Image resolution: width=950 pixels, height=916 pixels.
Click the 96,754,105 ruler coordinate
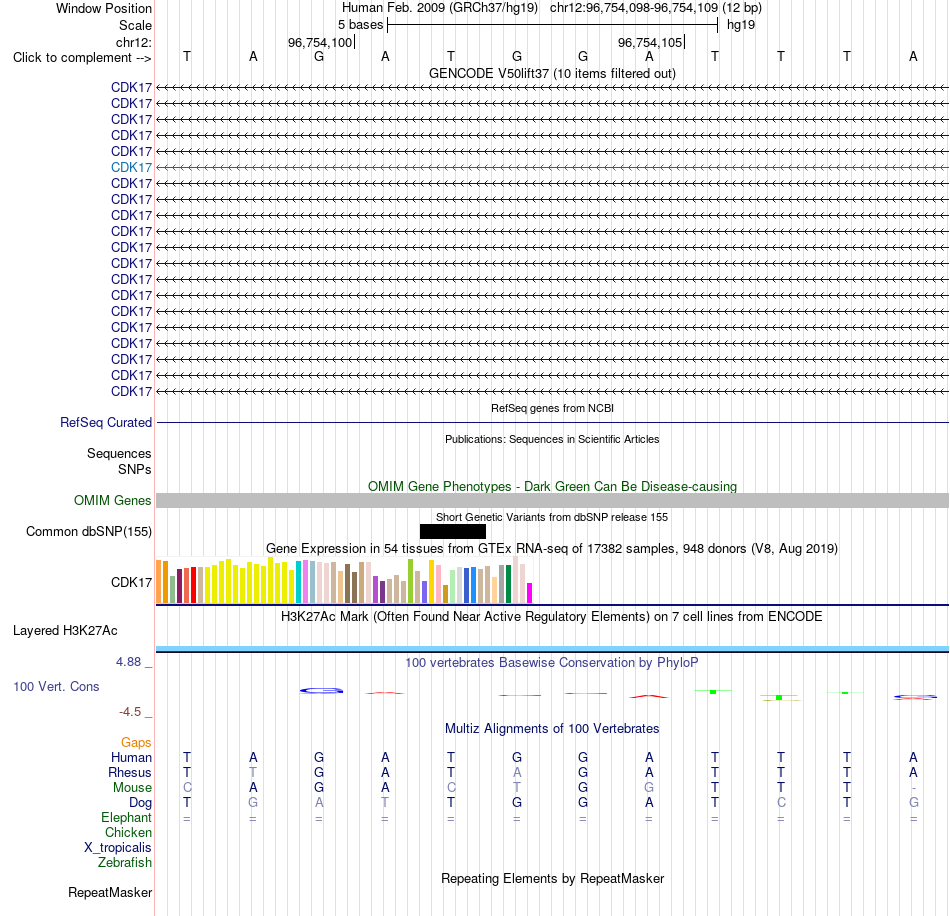coord(650,42)
